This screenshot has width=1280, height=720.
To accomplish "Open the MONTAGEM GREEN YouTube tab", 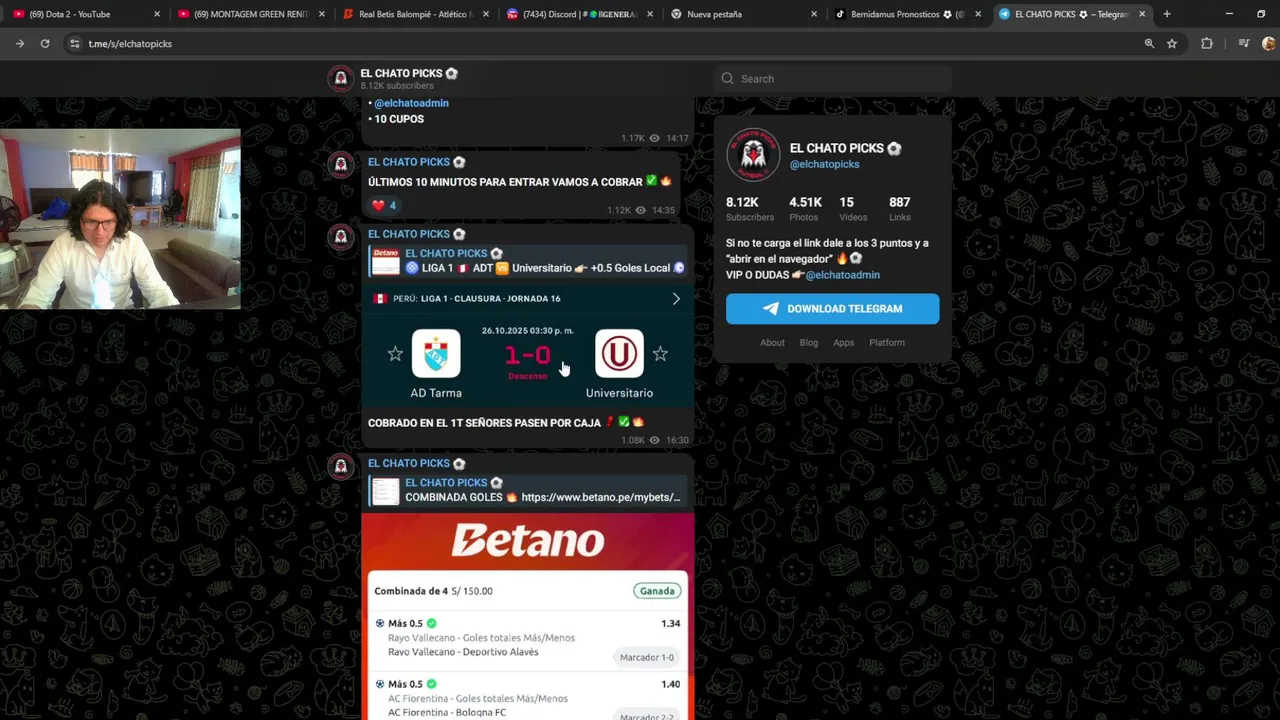I will coord(250,14).
